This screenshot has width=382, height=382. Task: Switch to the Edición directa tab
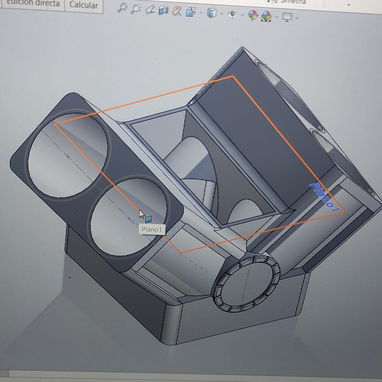[x=32, y=4]
